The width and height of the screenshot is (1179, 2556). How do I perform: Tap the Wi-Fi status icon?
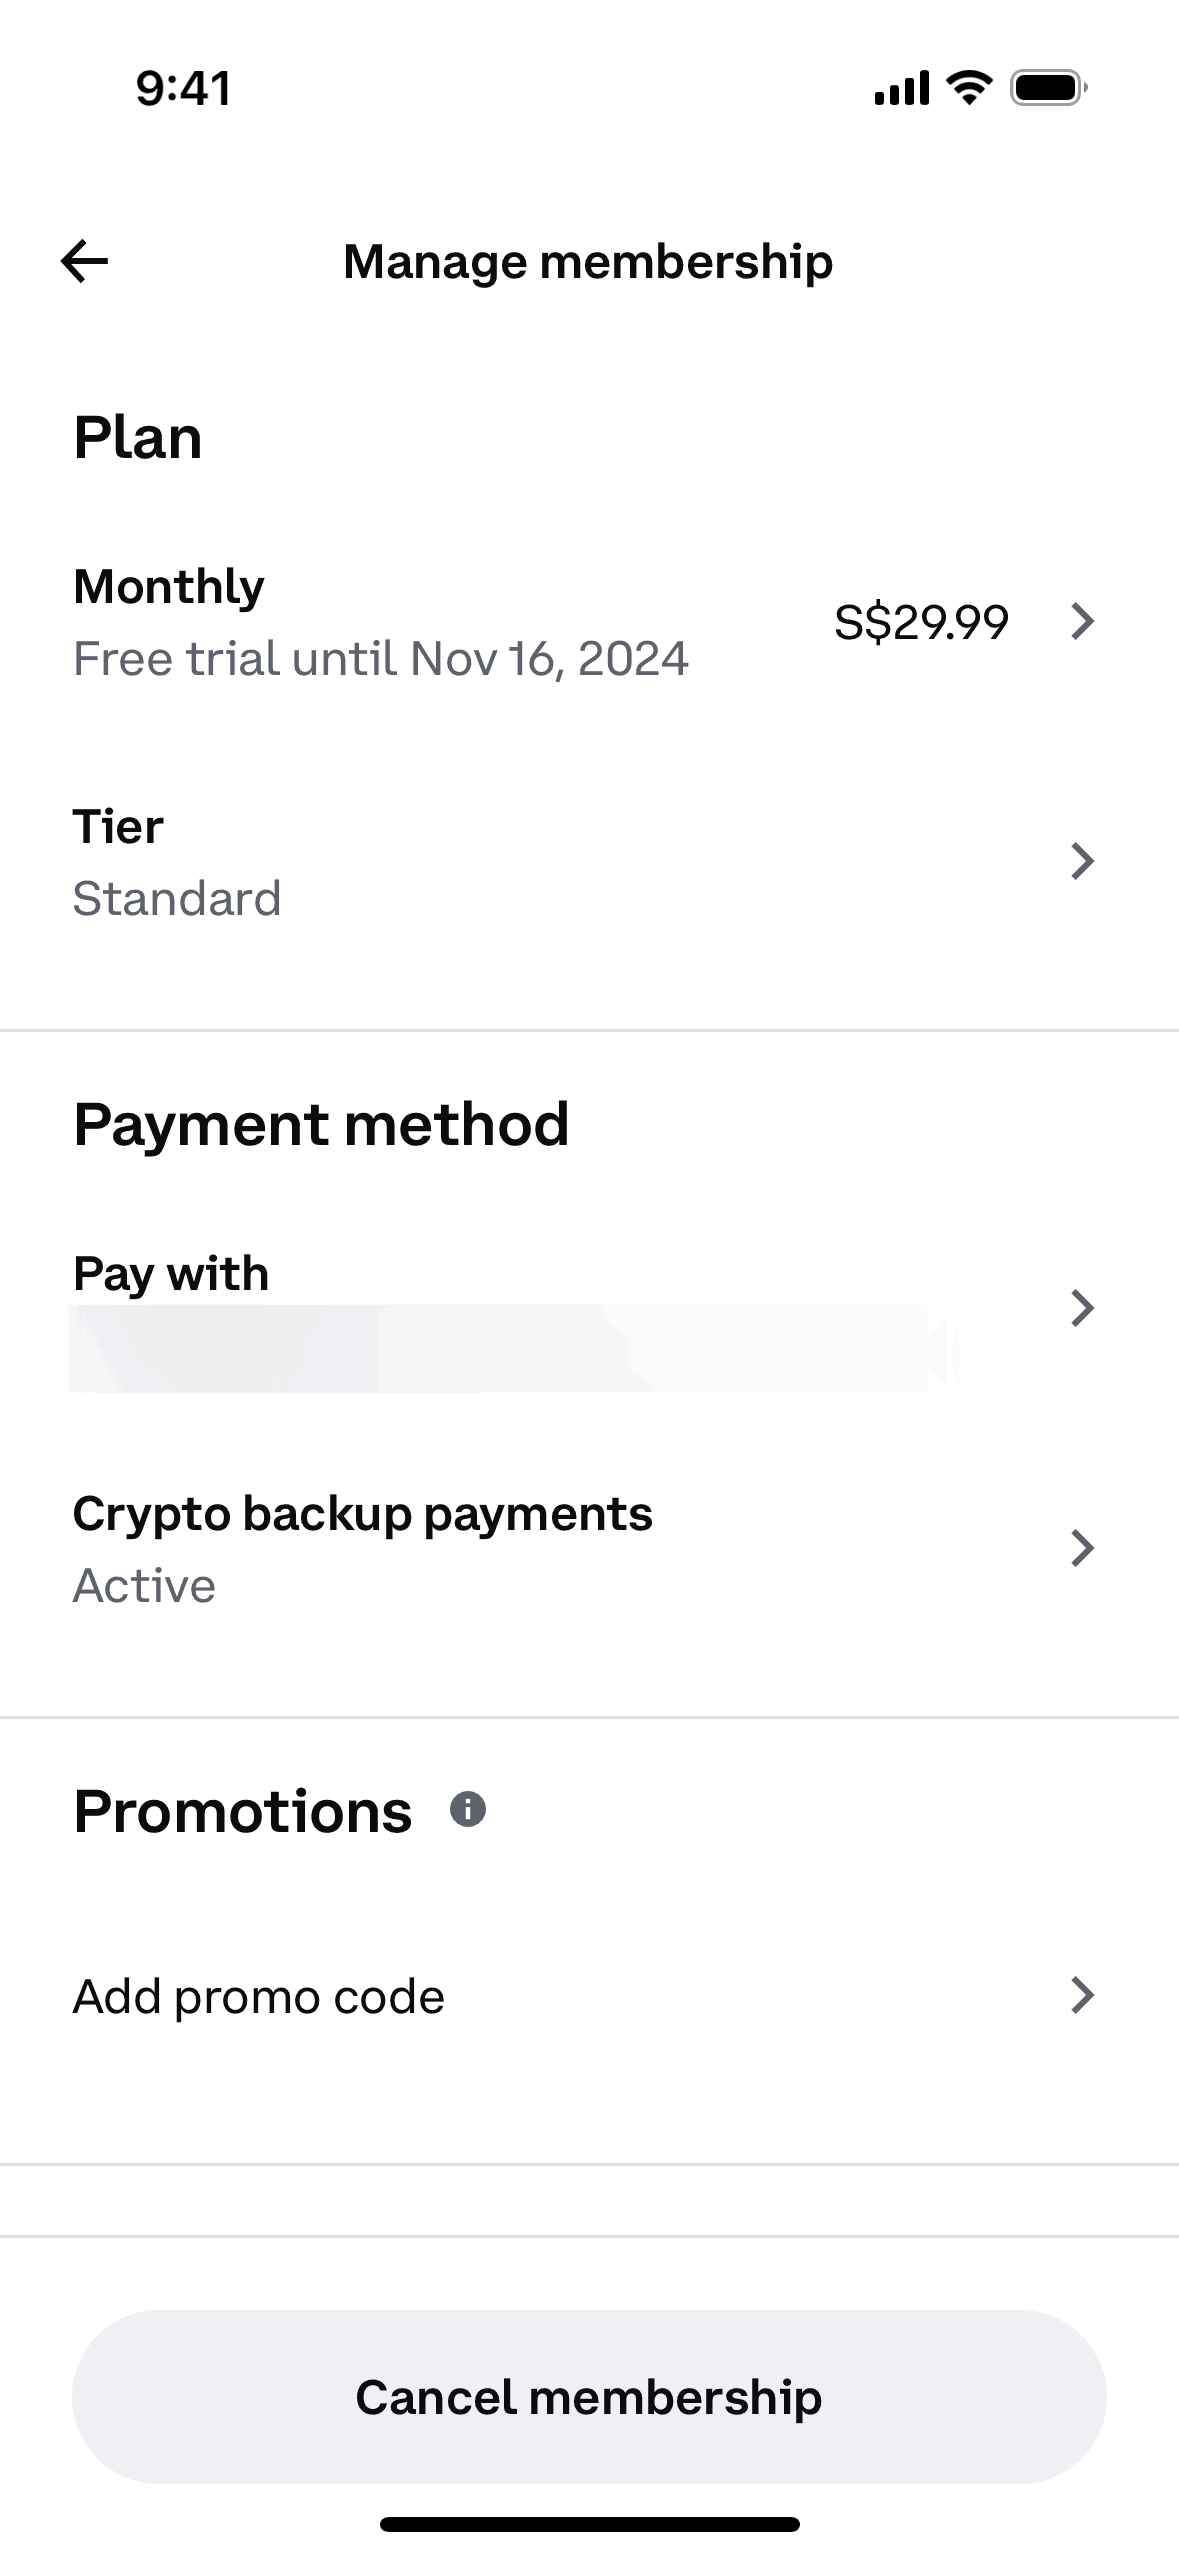pos(969,88)
